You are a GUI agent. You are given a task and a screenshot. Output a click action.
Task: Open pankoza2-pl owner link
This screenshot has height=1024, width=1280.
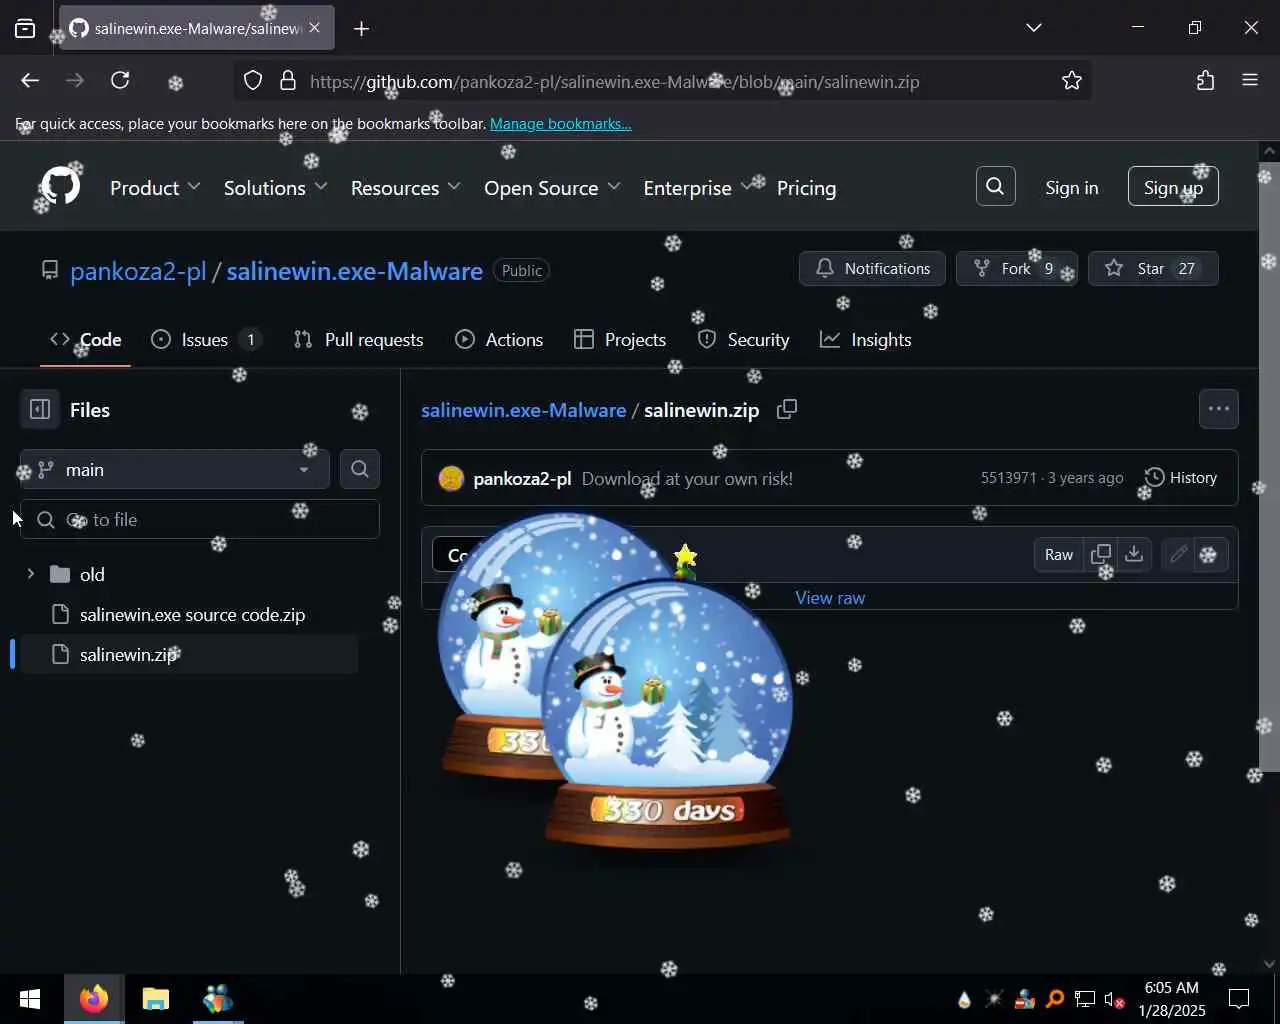pos(138,271)
